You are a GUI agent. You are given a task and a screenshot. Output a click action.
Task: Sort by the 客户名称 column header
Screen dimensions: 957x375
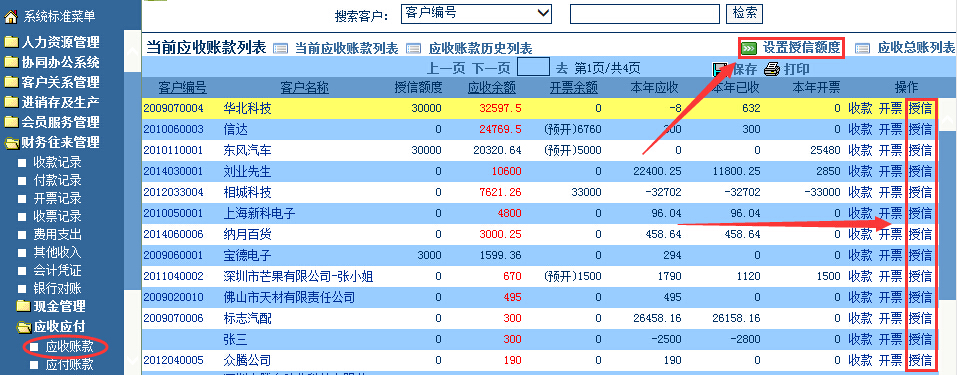pyautogui.click(x=305, y=88)
